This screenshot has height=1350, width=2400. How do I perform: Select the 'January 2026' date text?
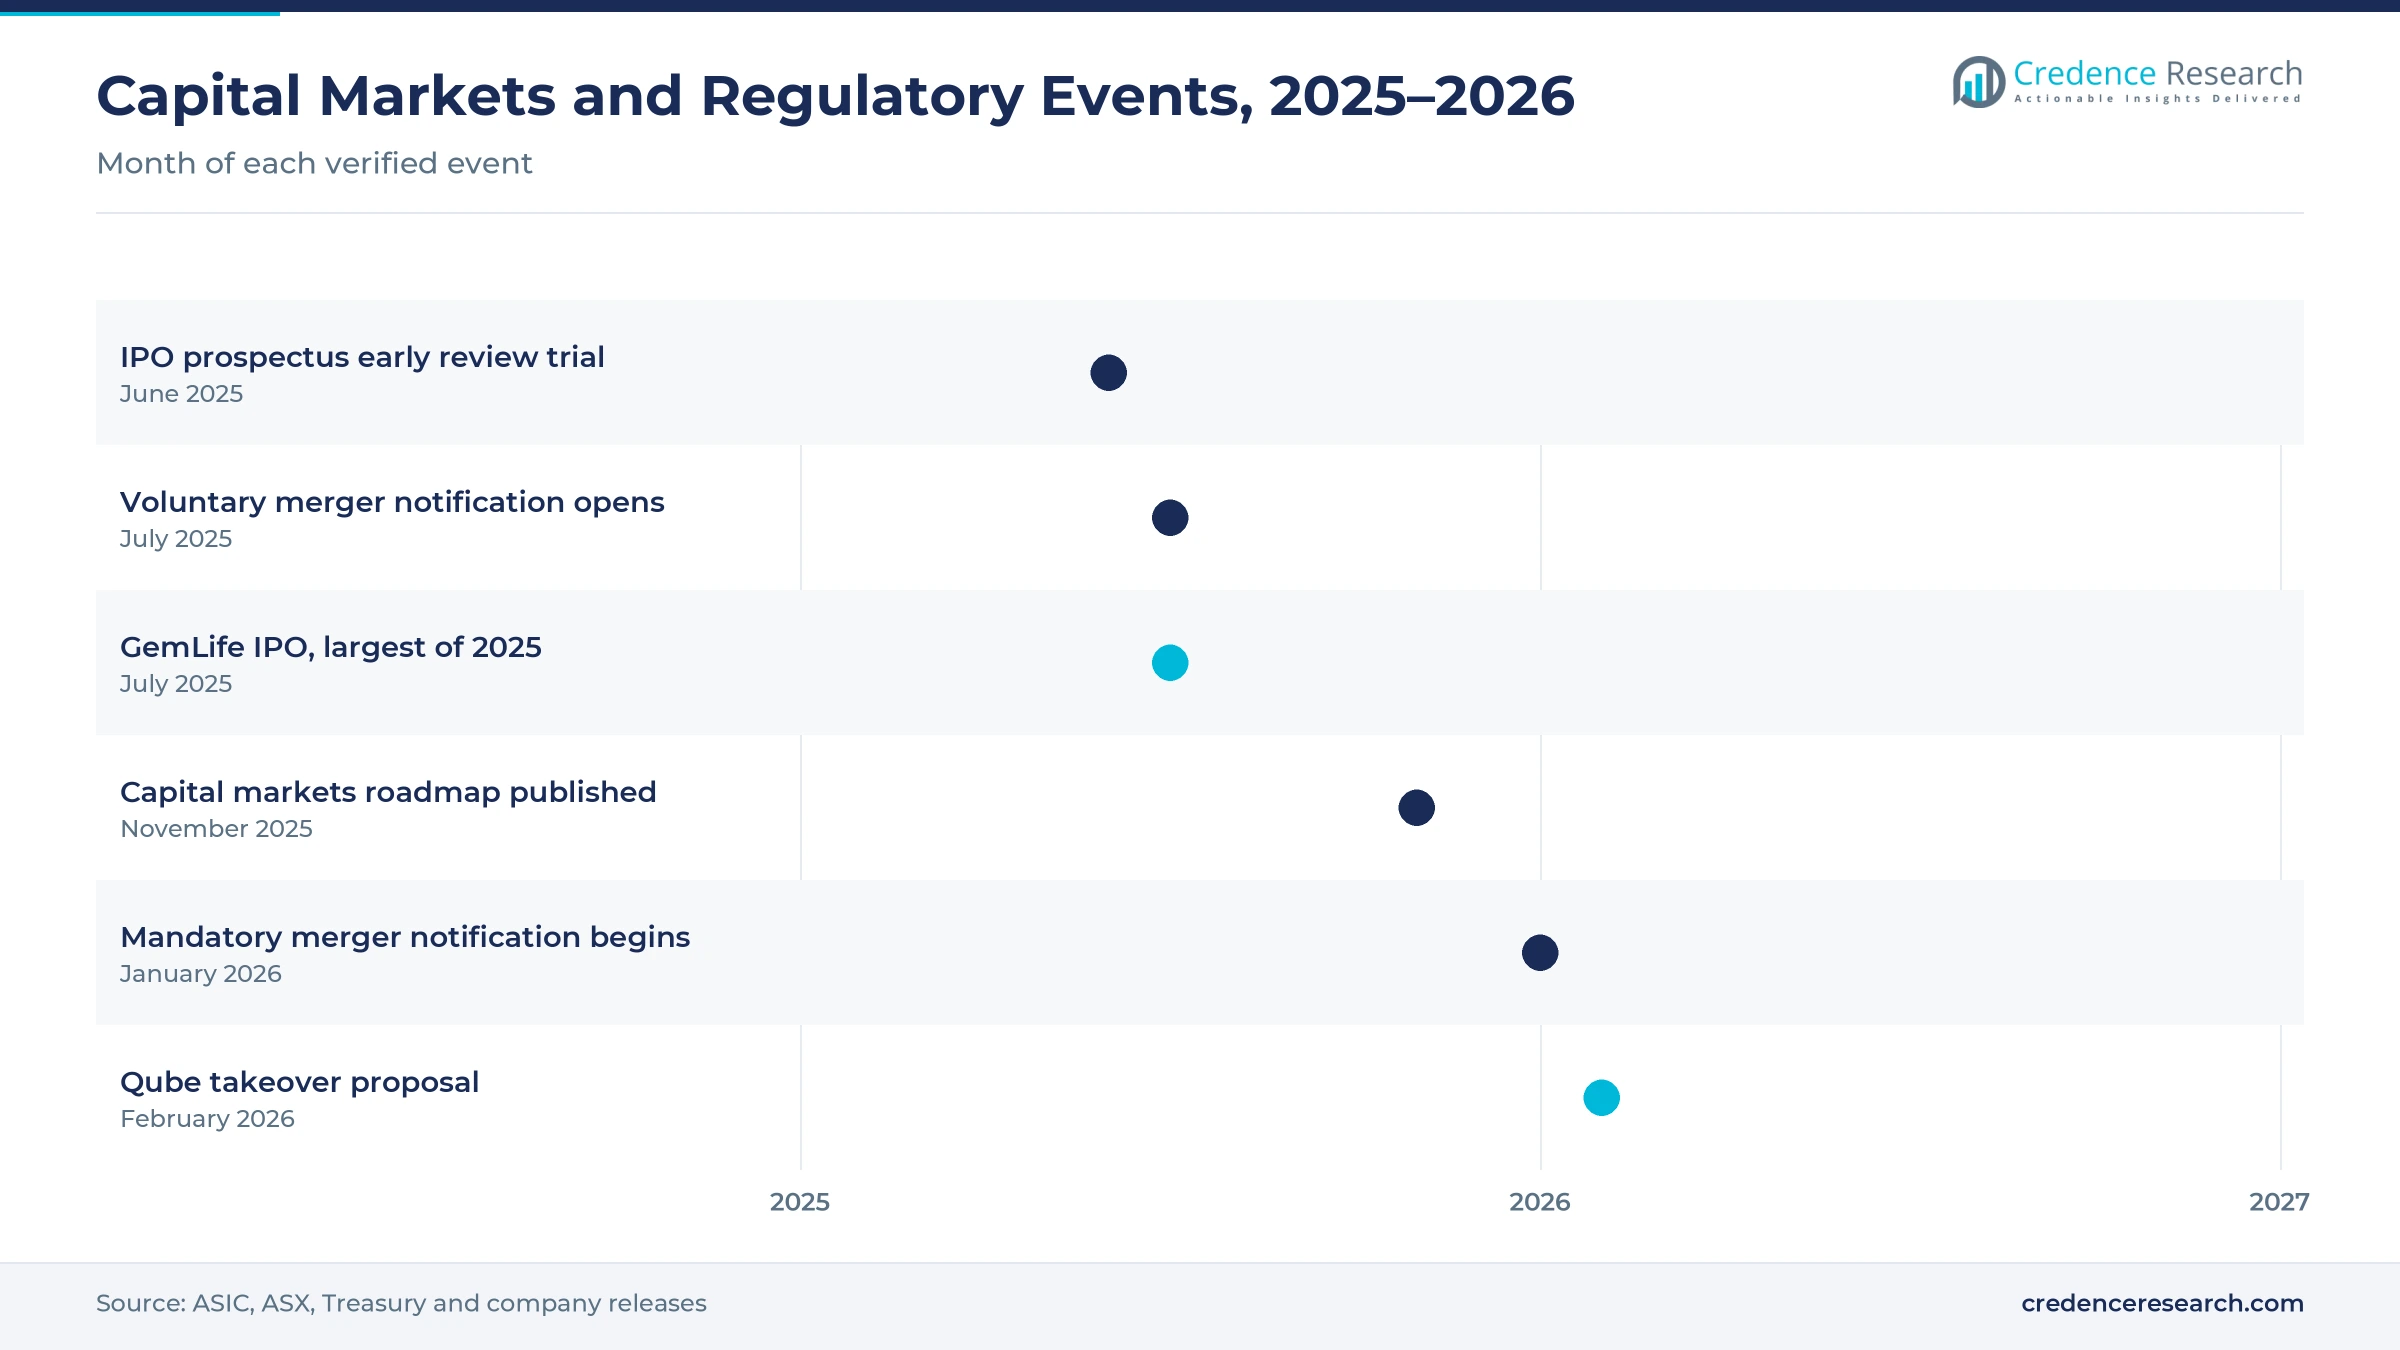(x=201, y=974)
